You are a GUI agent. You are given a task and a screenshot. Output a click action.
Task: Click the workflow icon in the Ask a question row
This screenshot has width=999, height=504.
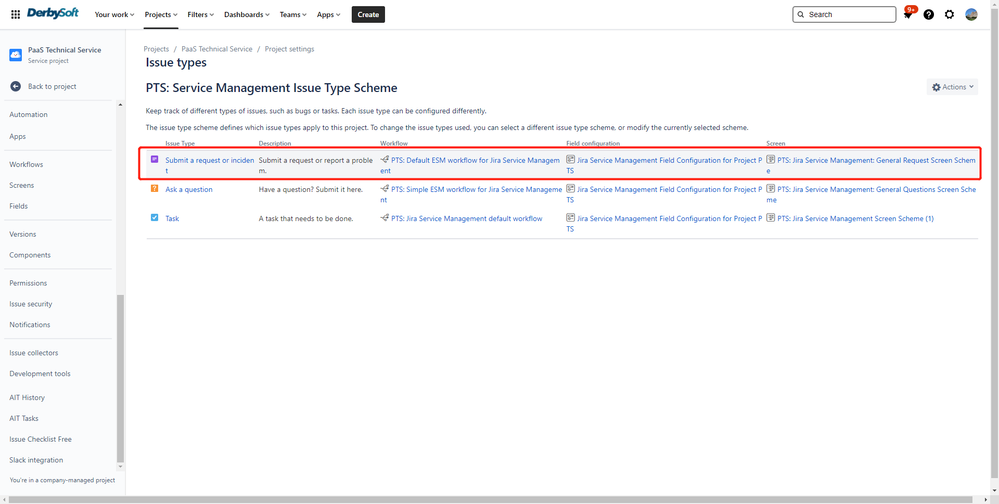tap(384, 189)
